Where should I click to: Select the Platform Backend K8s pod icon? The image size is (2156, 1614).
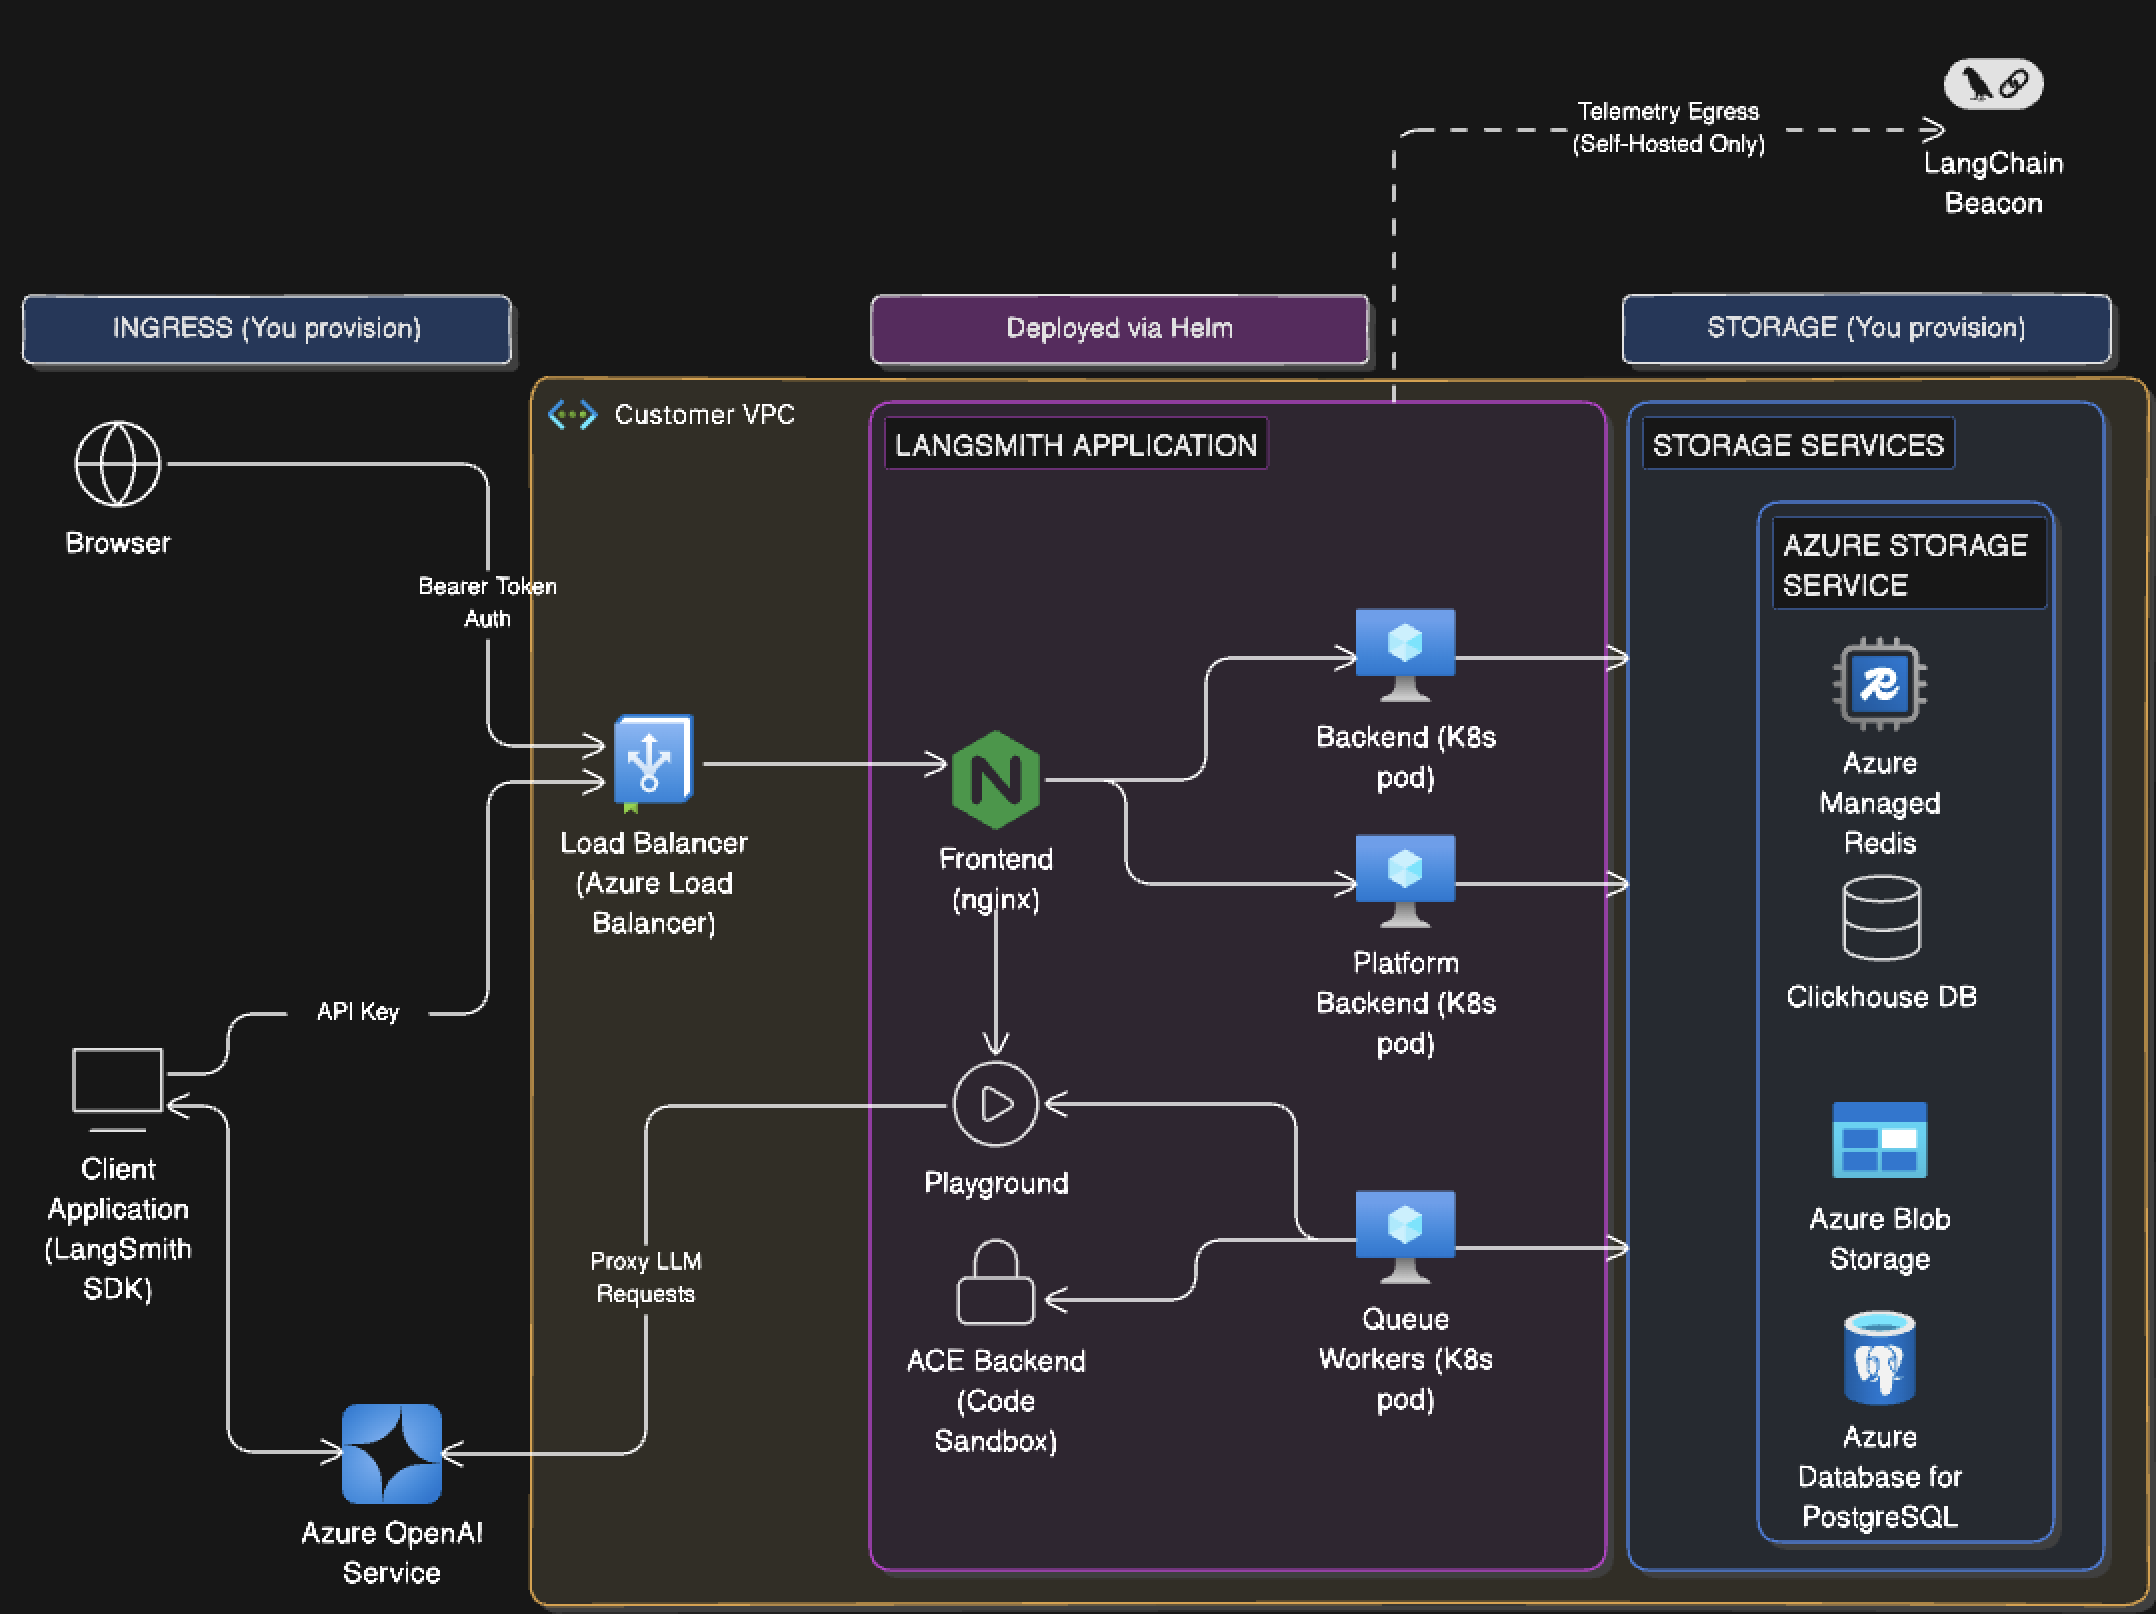point(1405,881)
